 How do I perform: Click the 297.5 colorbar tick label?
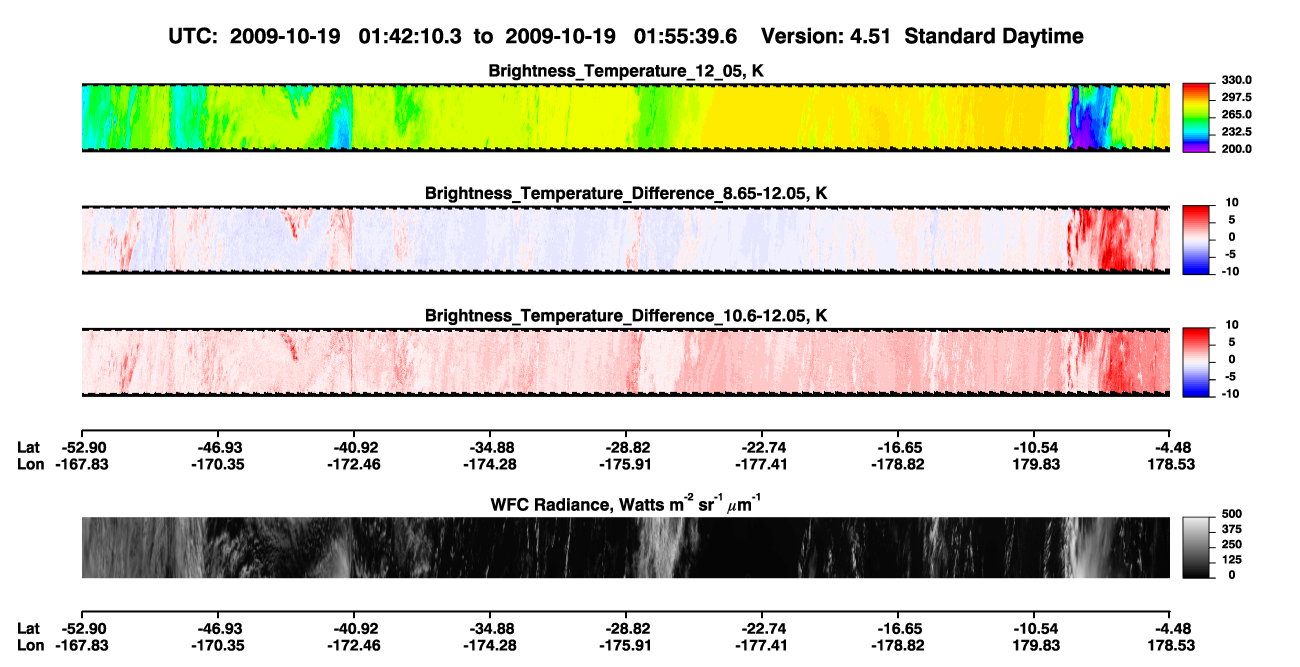1236,98
